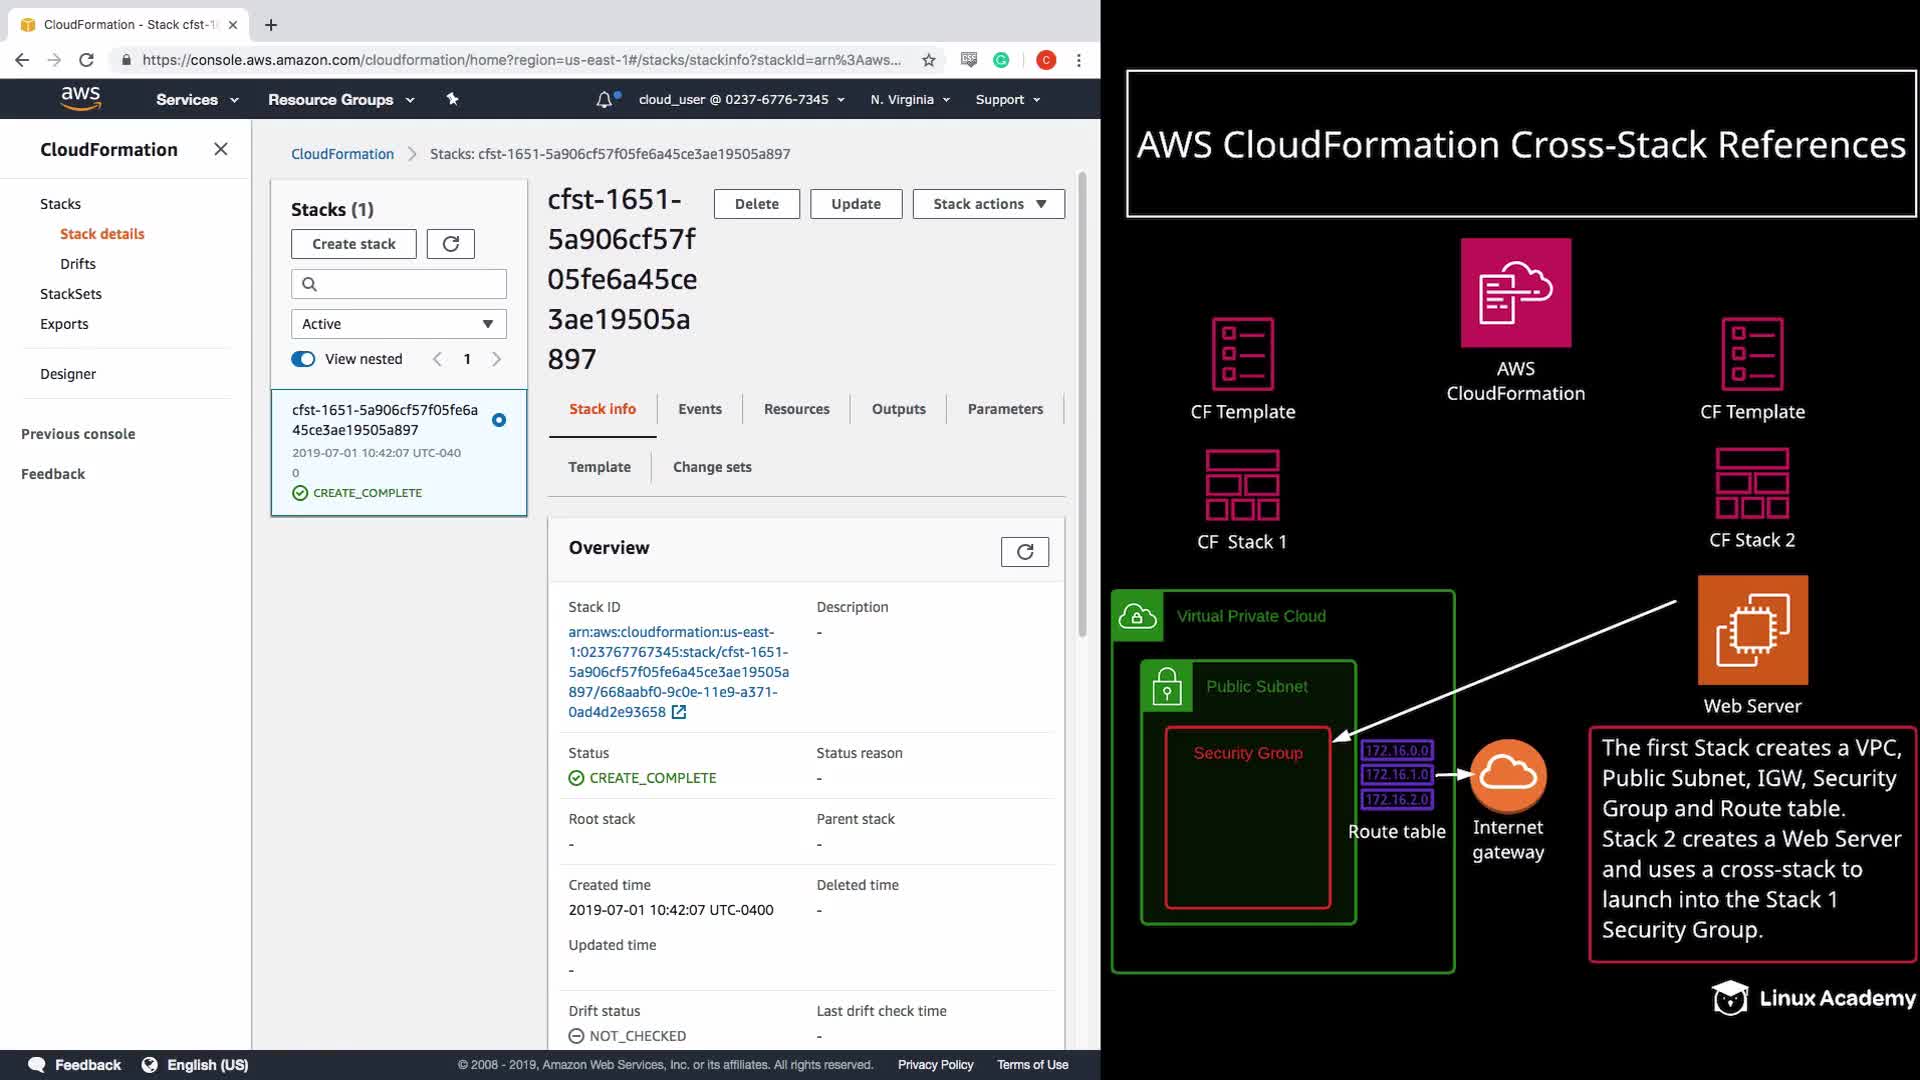The image size is (1920, 1080).
Task: Select the cfst-1651 stack radio button
Action: pyautogui.click(x=498, y=420)
